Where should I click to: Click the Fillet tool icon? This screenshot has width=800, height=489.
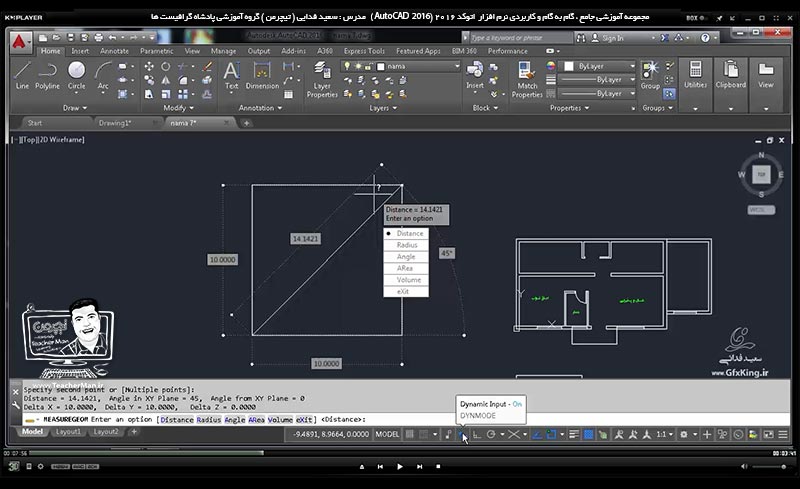pos(183,80)
